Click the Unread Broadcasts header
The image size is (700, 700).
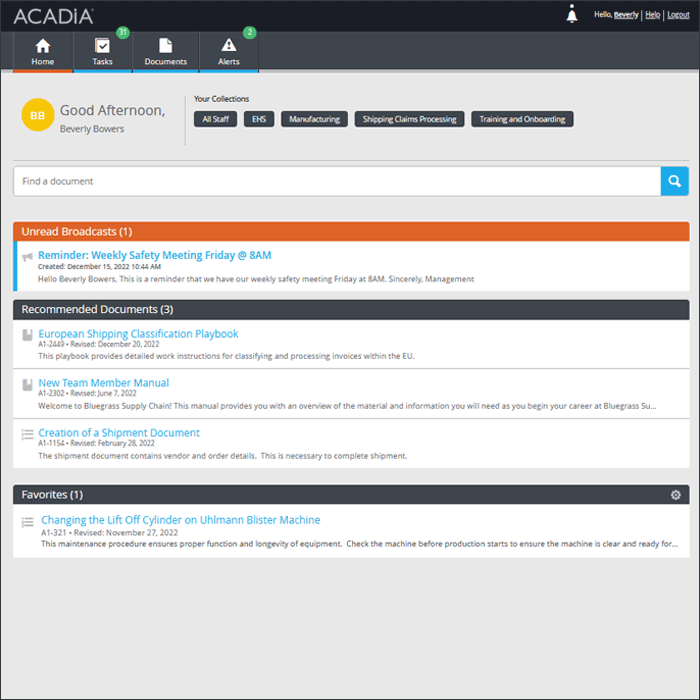[x=351, y=232]
